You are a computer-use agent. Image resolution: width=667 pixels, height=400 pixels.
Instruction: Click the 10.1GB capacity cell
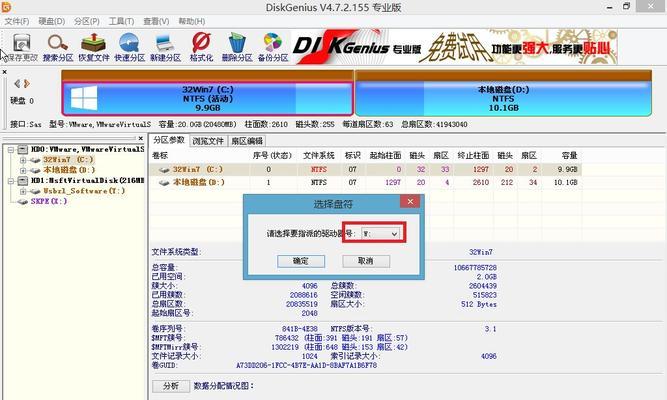pyautogui.click(x=565, y=183)
